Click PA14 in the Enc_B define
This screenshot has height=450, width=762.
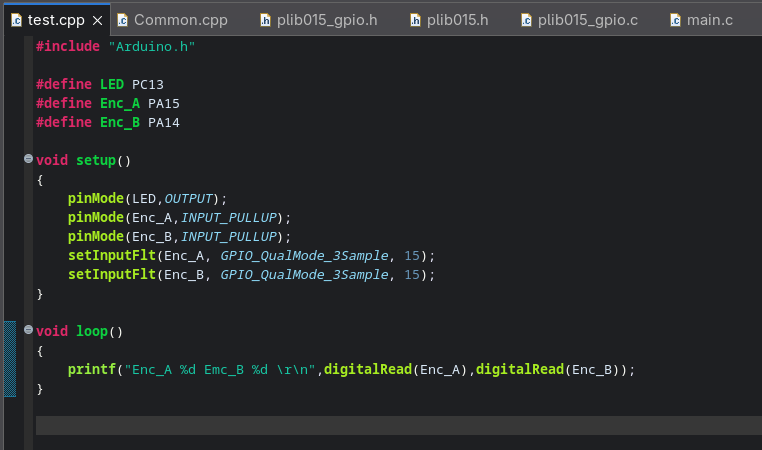[164, 122]
